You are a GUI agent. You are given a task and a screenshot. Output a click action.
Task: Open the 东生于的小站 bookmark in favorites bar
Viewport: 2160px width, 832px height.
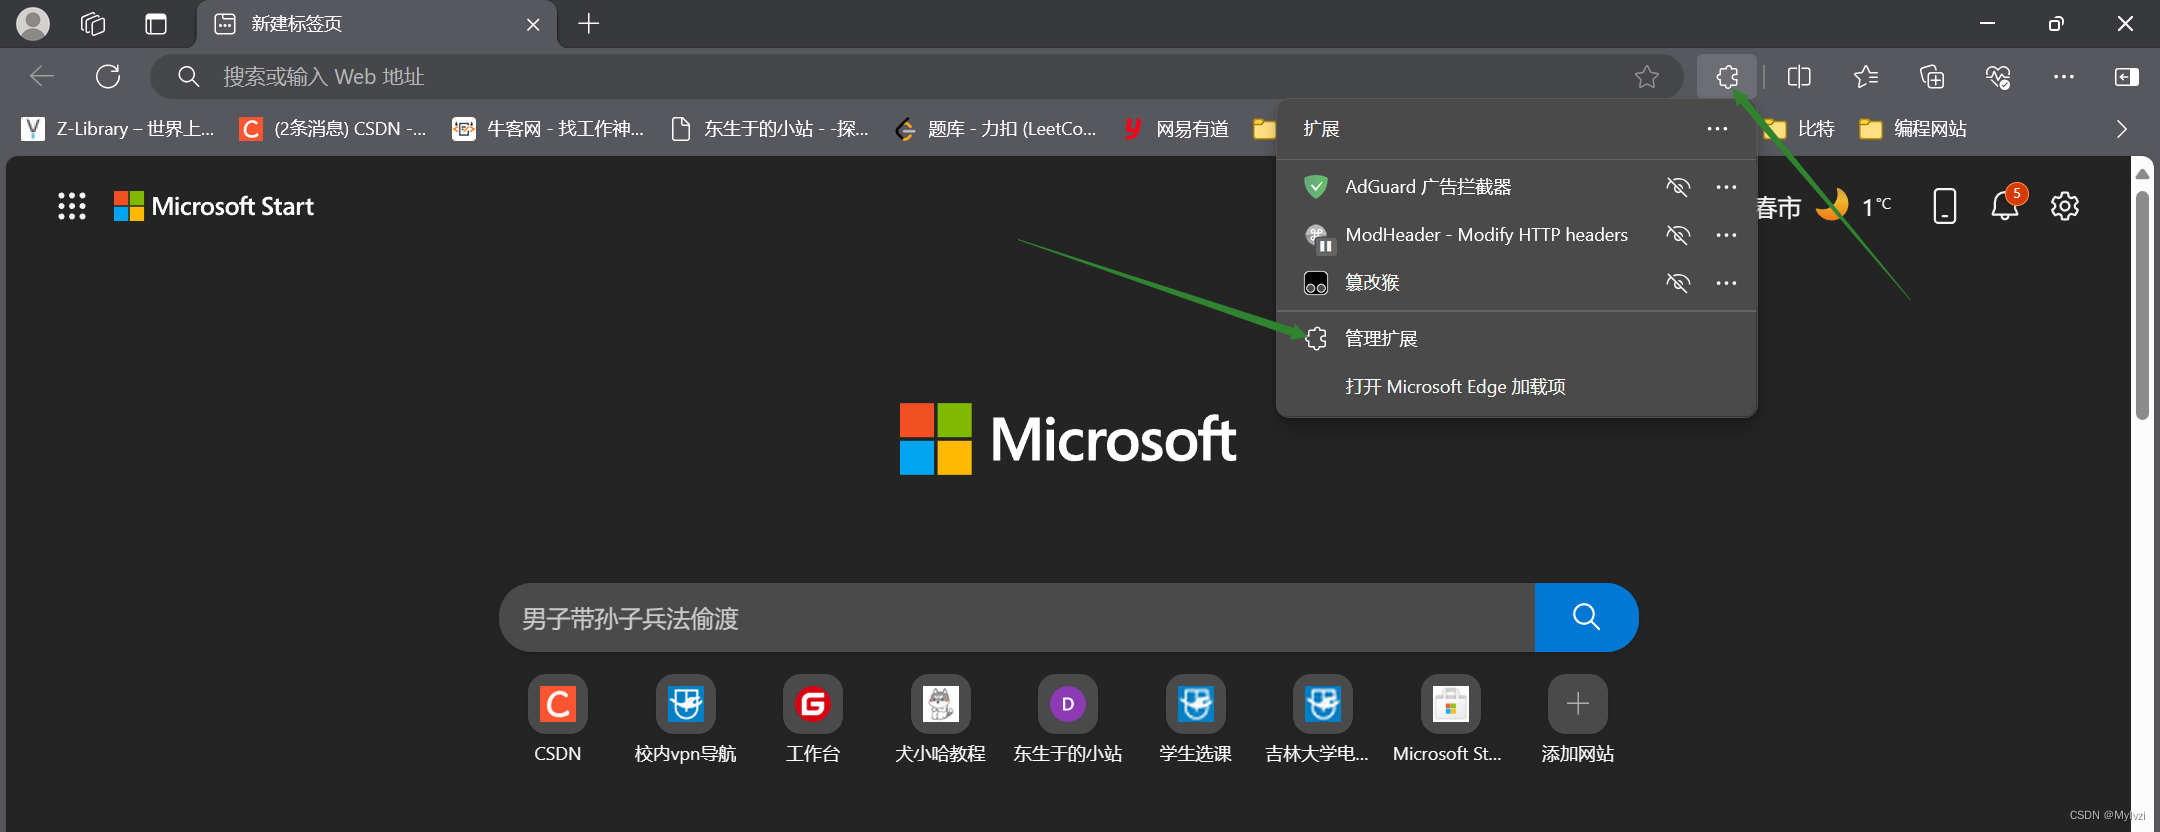pos(769,129)
